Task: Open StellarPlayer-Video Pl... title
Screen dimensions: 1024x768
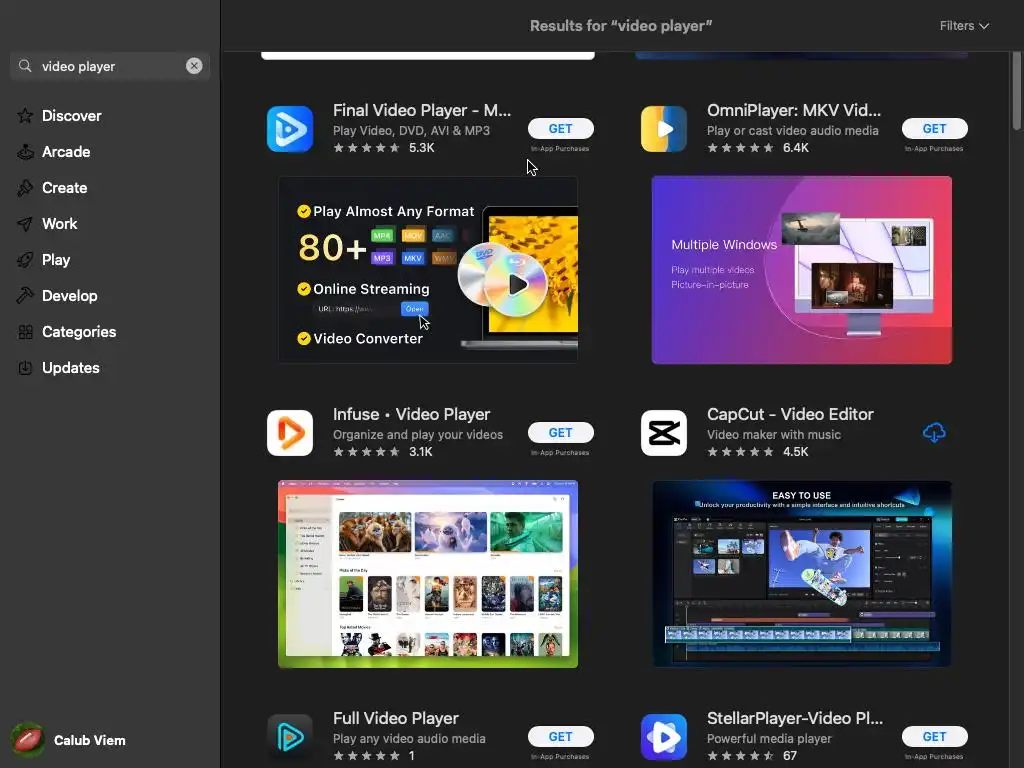Action: pos(795,718)
